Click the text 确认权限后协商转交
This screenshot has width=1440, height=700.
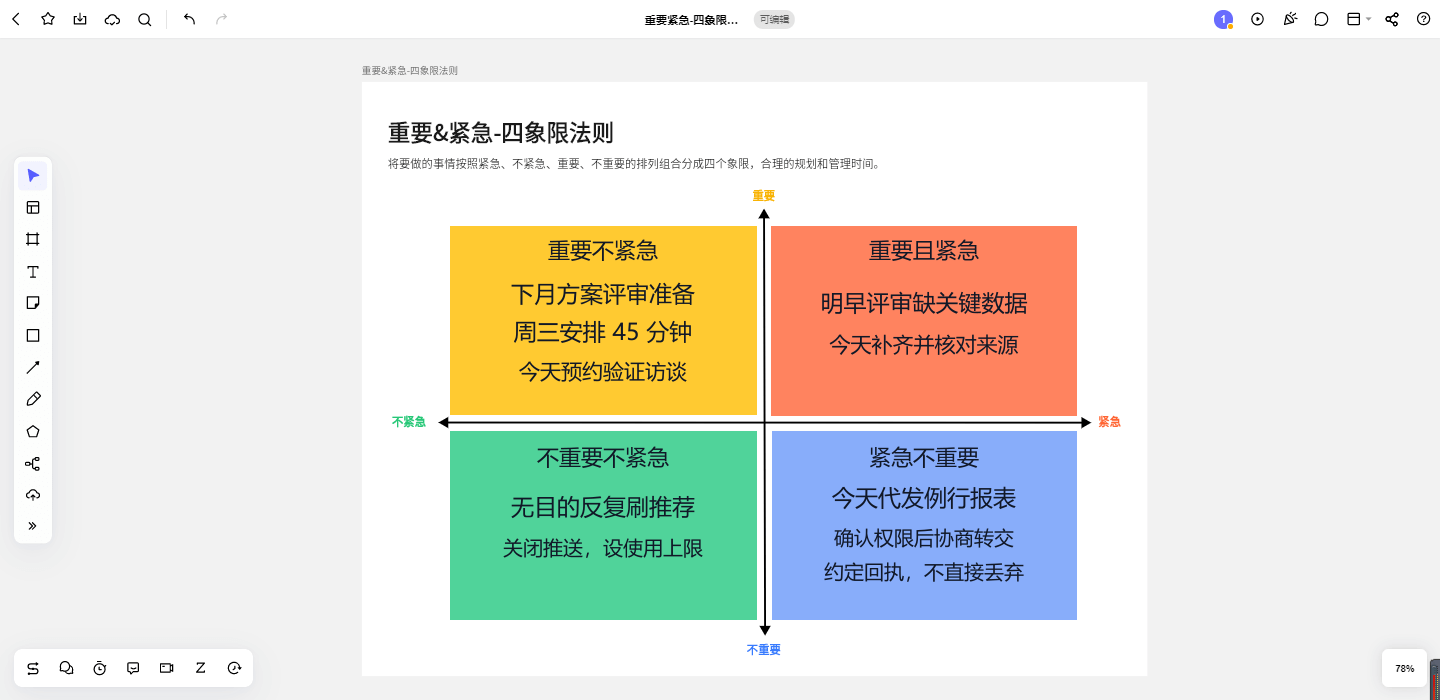924,538
